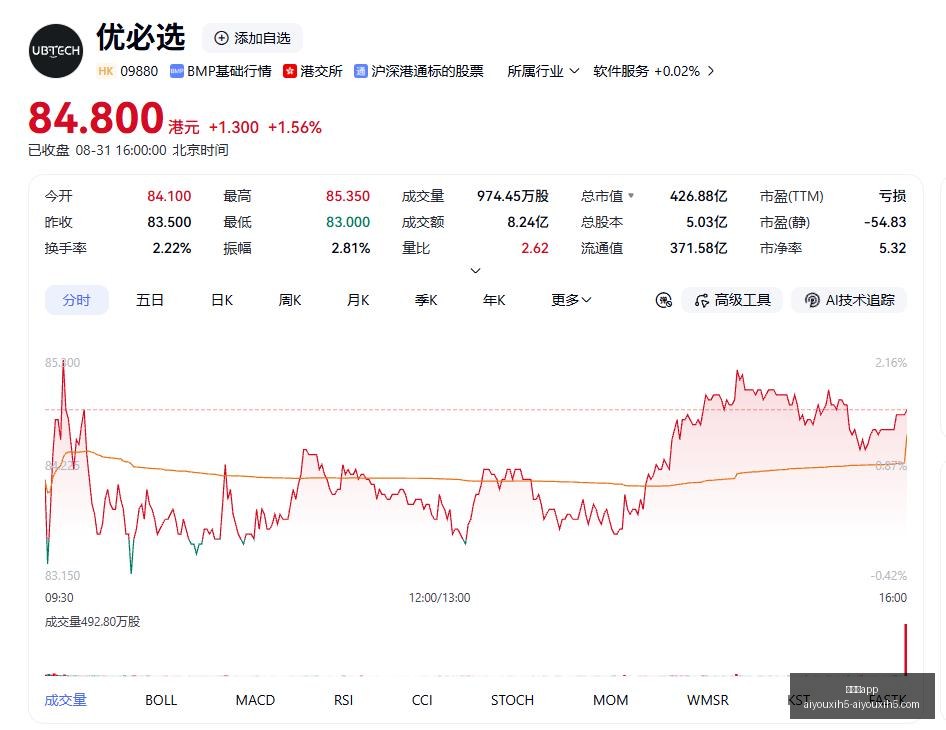
Task: Click 量比 value 2.62
Action: click(x=535, y=248)
